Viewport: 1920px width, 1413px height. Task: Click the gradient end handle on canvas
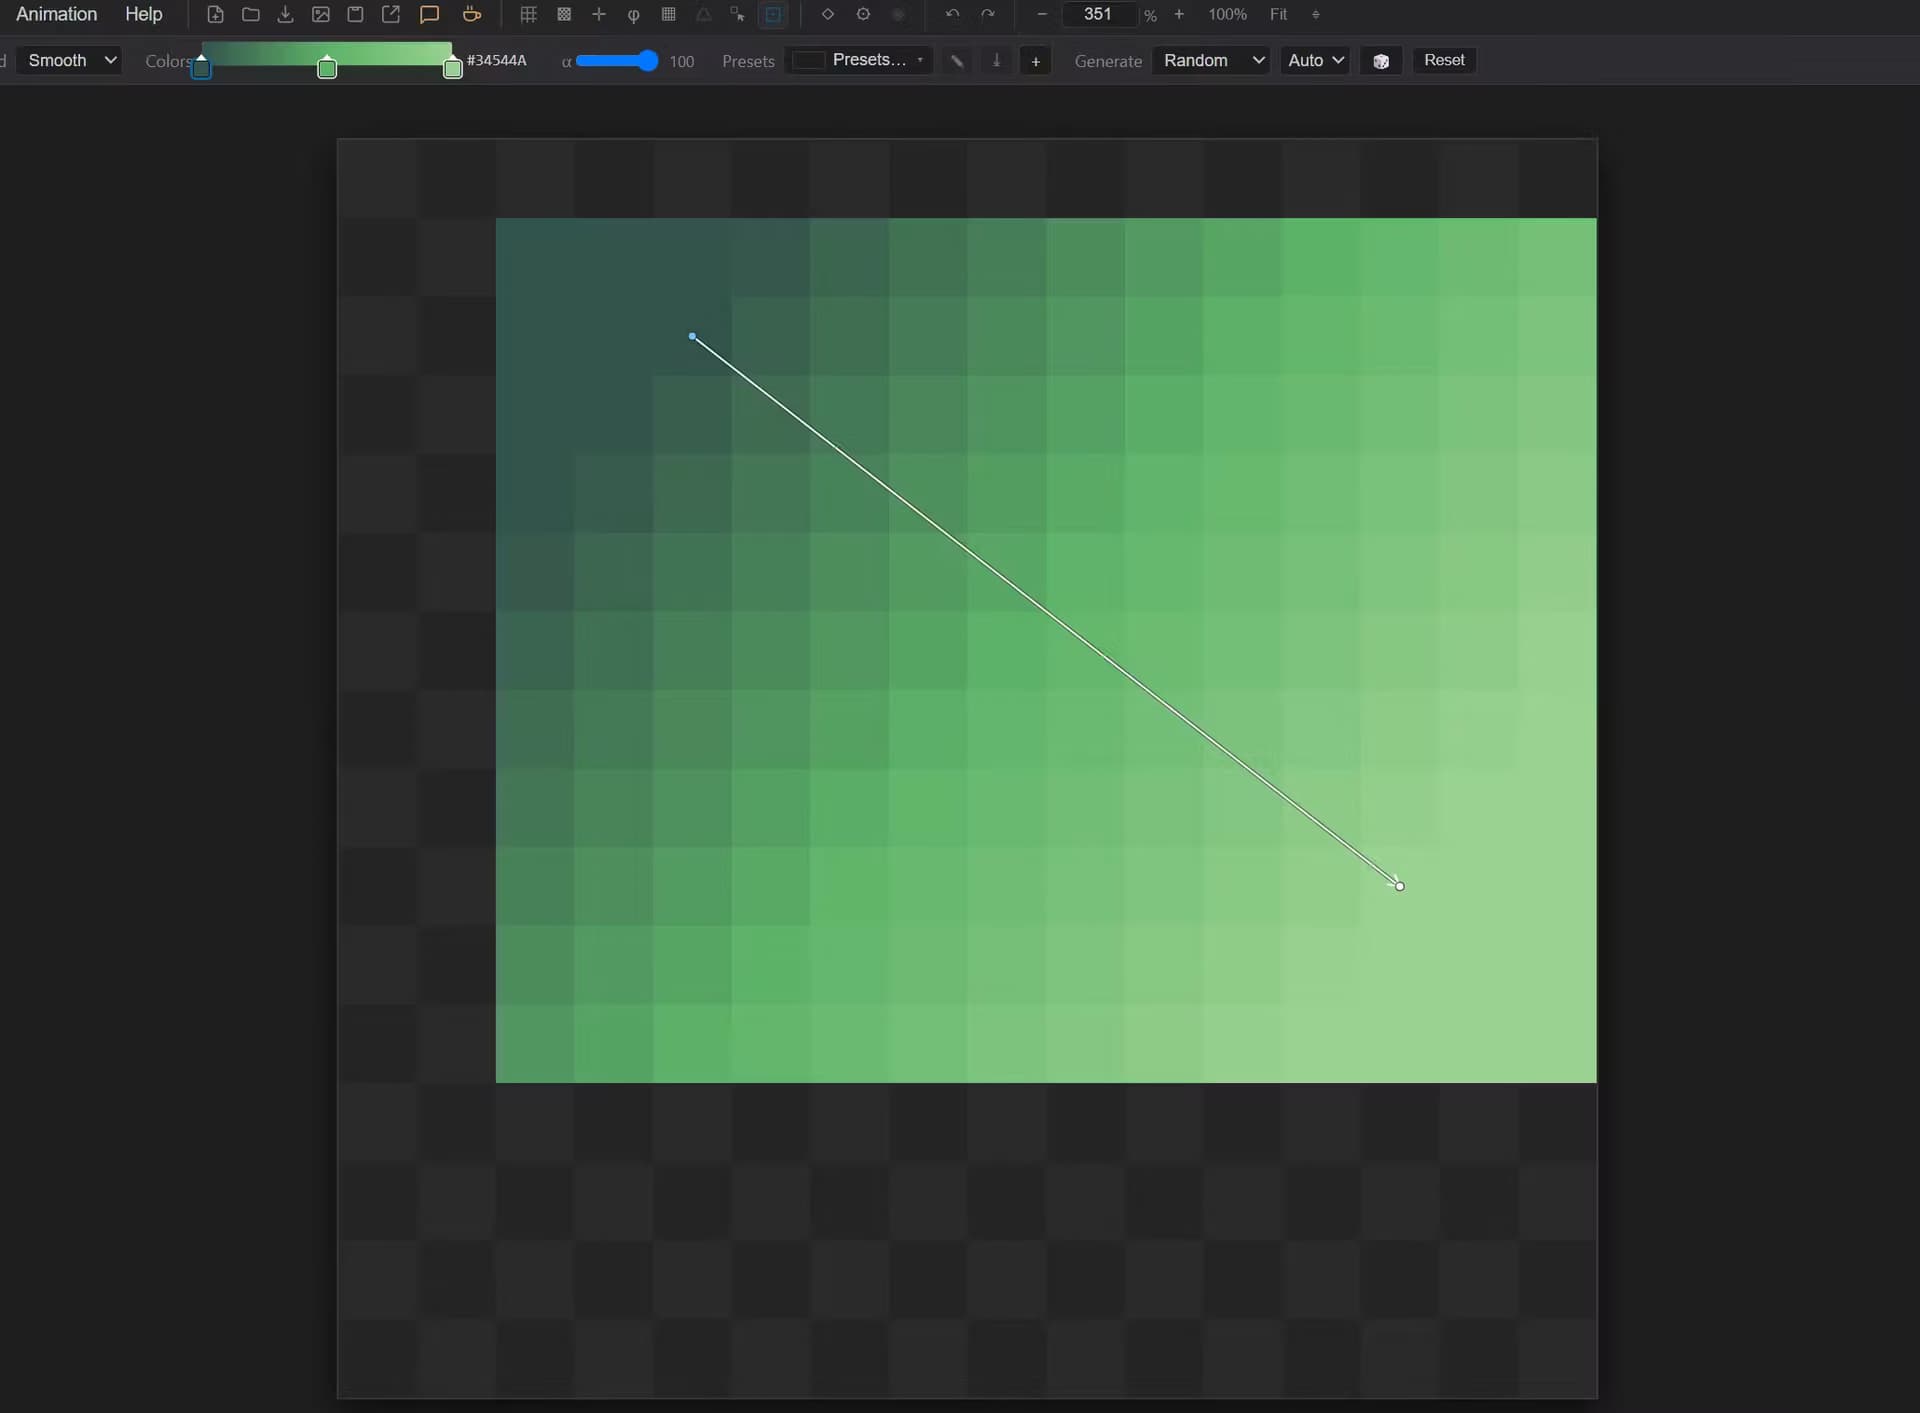point(1399,886)
